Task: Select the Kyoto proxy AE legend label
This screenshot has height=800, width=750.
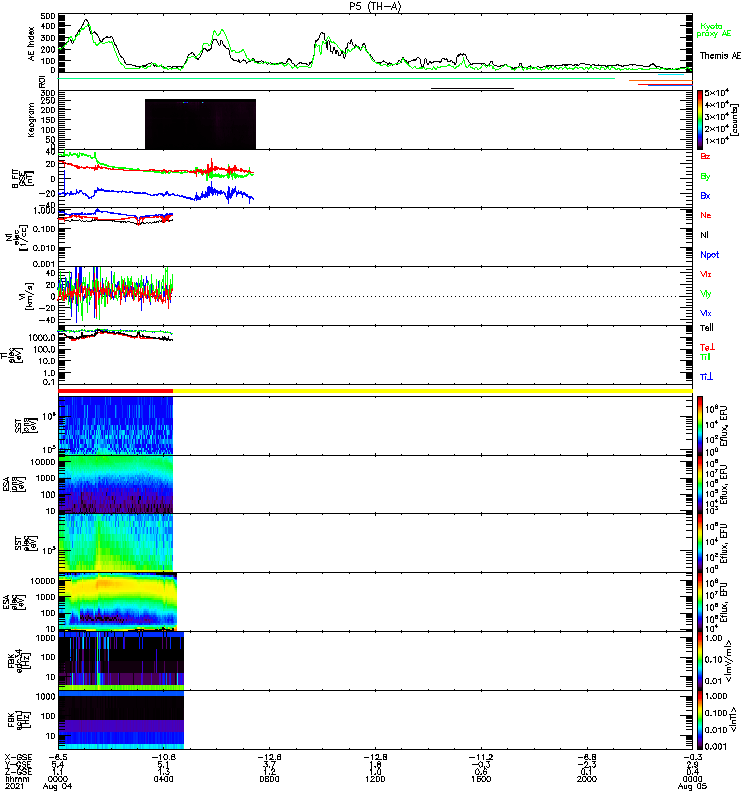Action: coord(714,30)
